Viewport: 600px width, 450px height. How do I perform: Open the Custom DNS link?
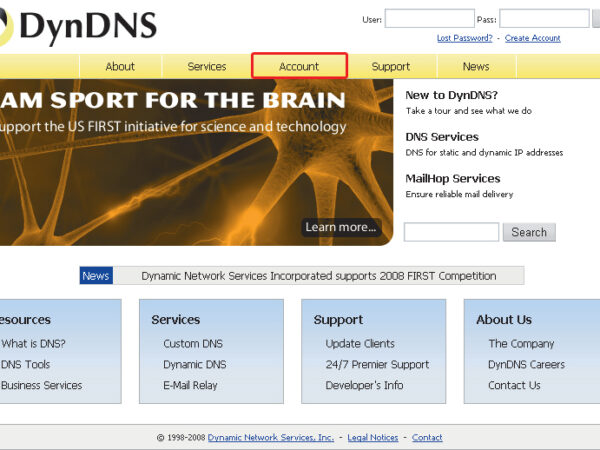point(193,344)
